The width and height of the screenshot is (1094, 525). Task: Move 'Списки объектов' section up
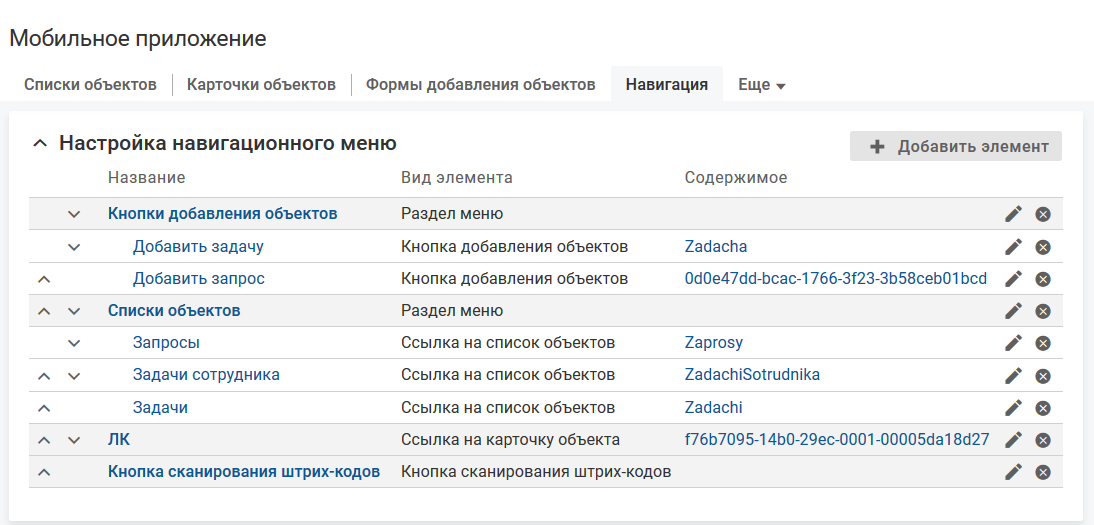click(43, 311)
